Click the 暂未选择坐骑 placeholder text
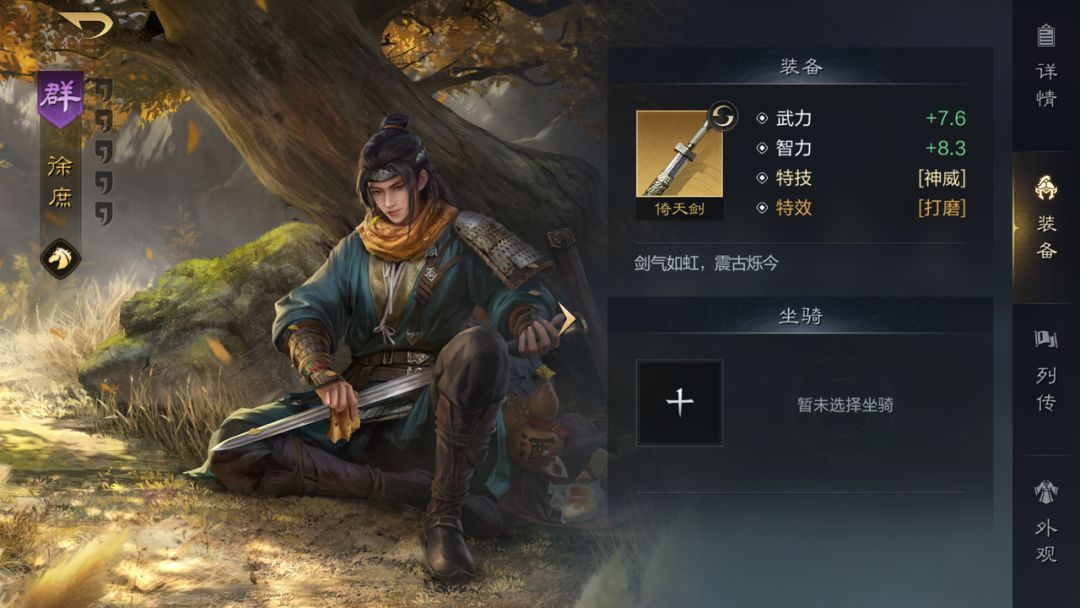 (x=845, y=405)
